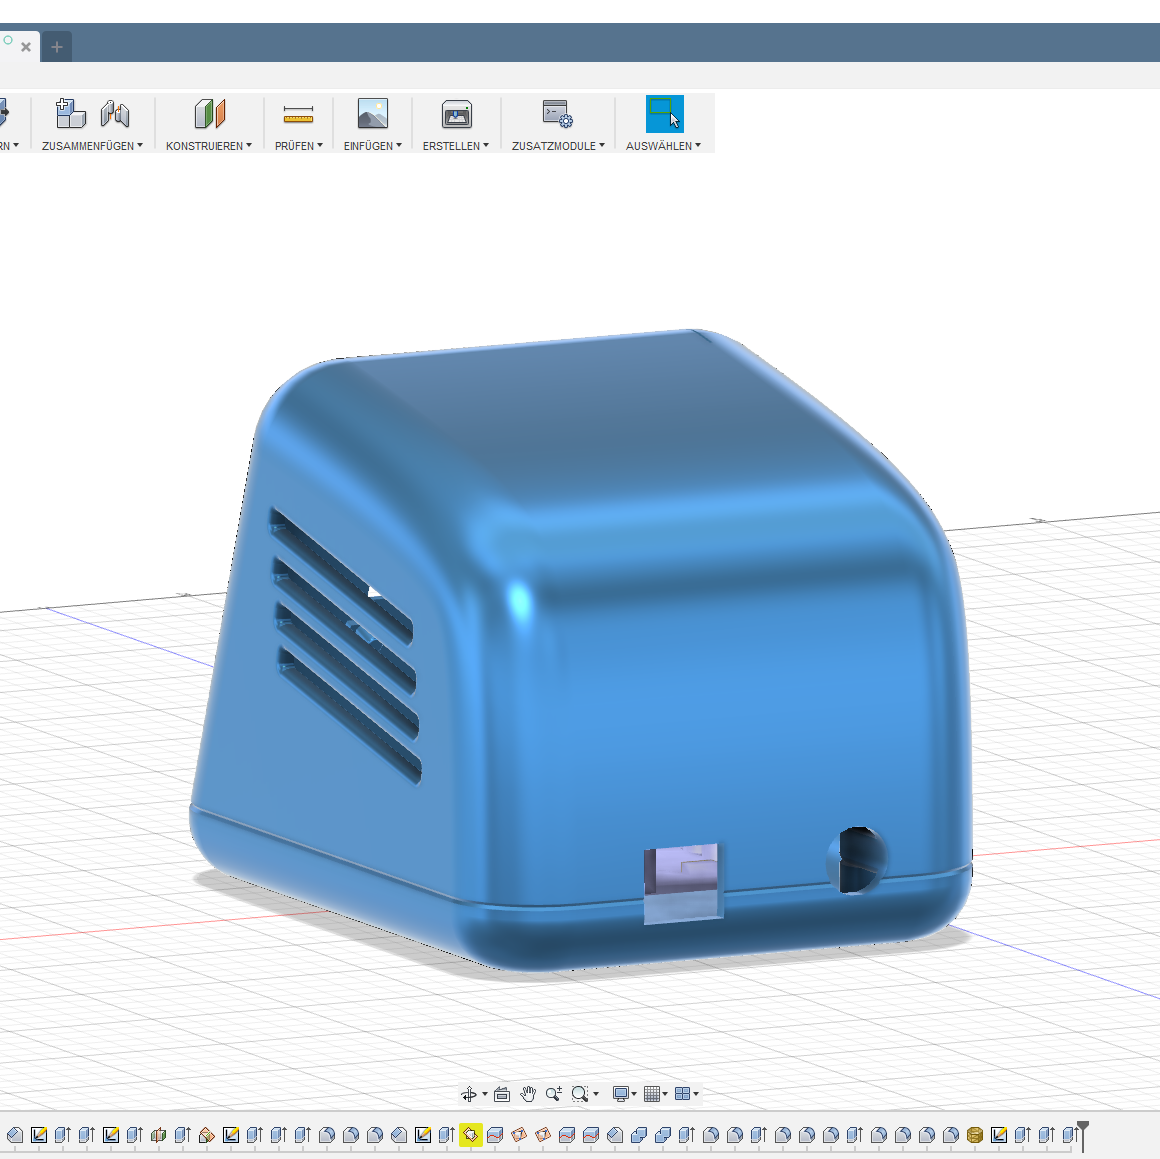
Task: Expand the AUSWÄHLEN dropdown arrow
Action: point(698,146)
